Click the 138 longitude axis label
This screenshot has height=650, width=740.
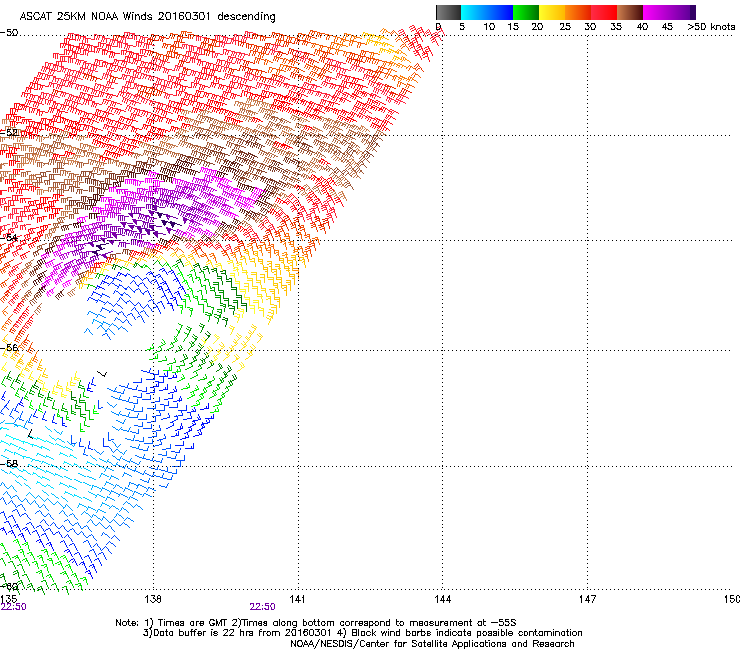click(153, 599)
